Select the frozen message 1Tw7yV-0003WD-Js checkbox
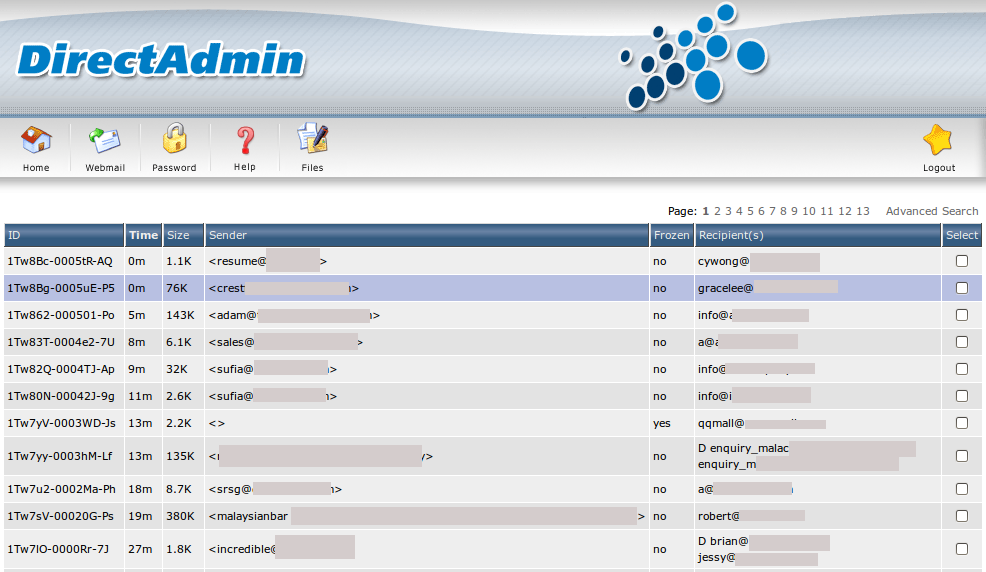 961,423
